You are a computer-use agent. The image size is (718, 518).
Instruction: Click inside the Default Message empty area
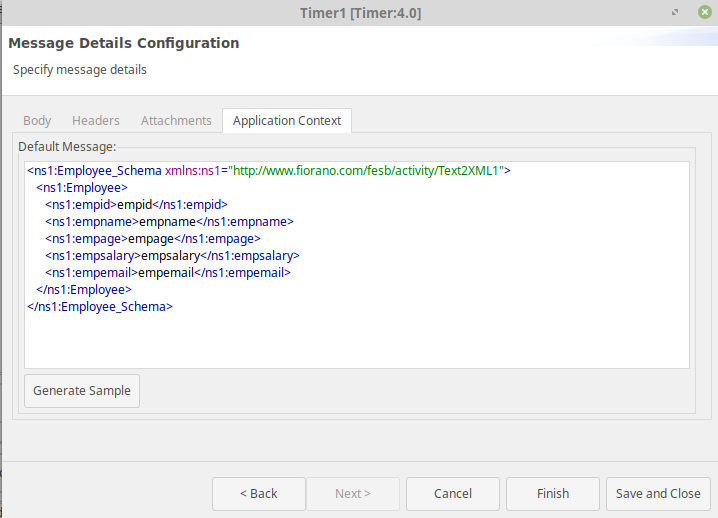(x=357, y=341)
